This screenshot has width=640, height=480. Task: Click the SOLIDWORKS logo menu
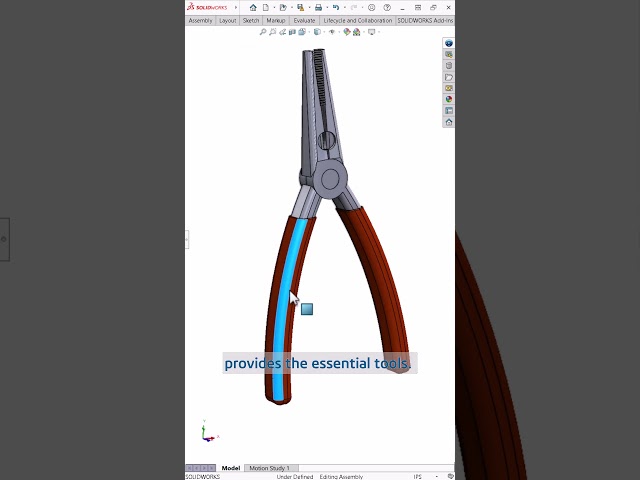tap(207, 7)
